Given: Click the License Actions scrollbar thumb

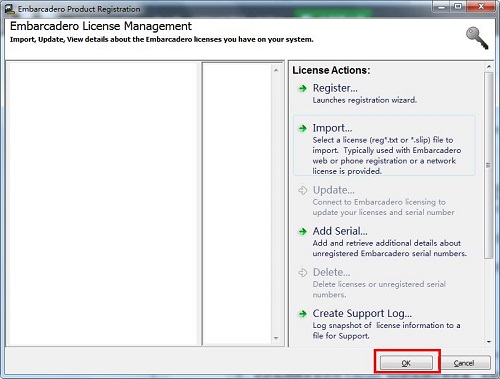Looking at the screenshot, I should point(489,165).
